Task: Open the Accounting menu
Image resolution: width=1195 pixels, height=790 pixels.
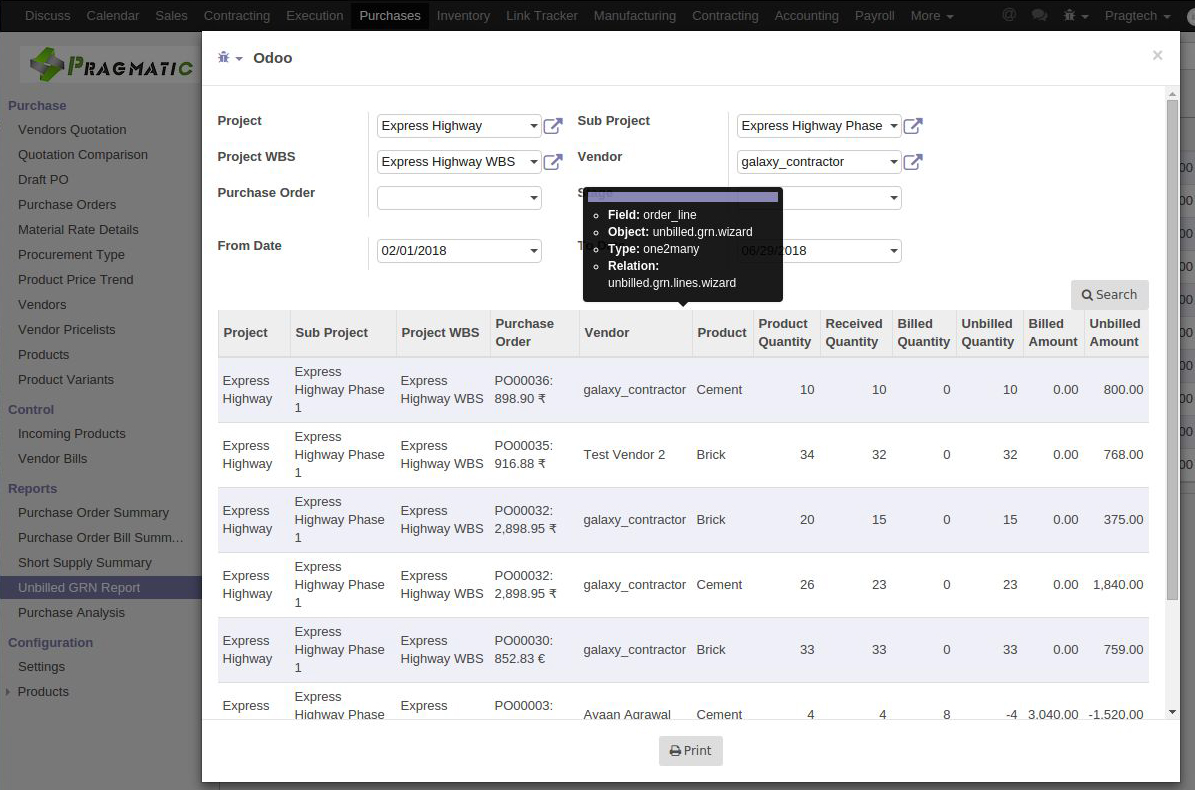Action: click(x=806, y=15)
